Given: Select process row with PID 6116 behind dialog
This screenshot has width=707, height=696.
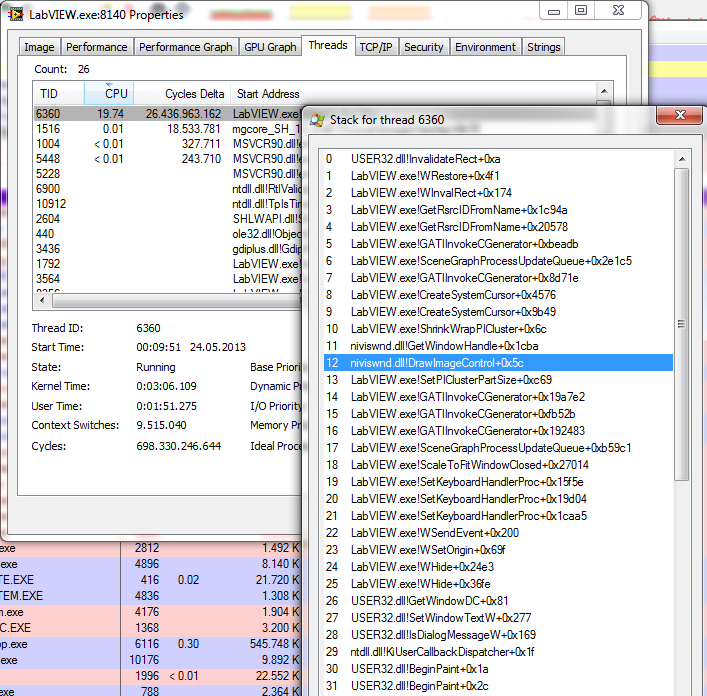Looking at the screenshot, I should click(151, 644).
